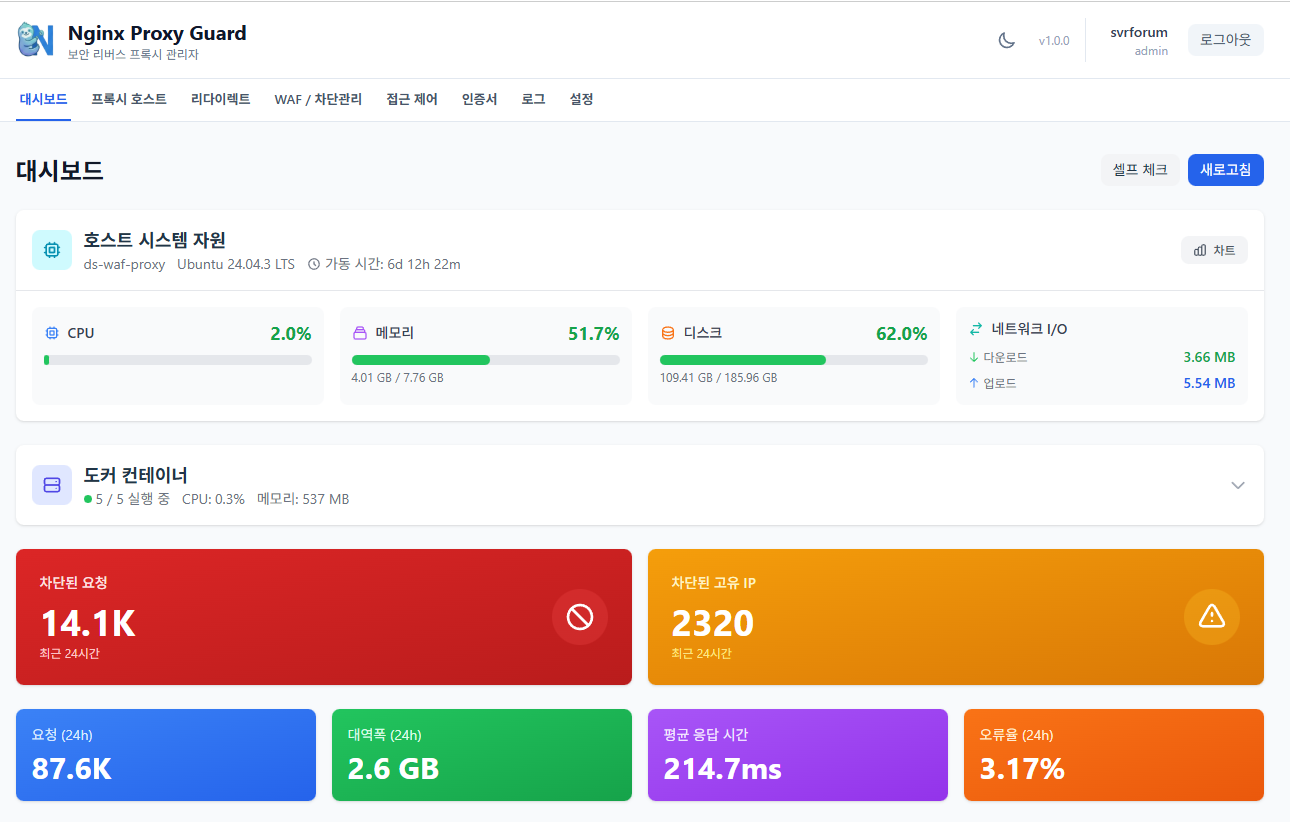The width and height of the screenshot is (1290, 822).
Task: Expand the Docker container panel chevron
Action: point(1238,485)
